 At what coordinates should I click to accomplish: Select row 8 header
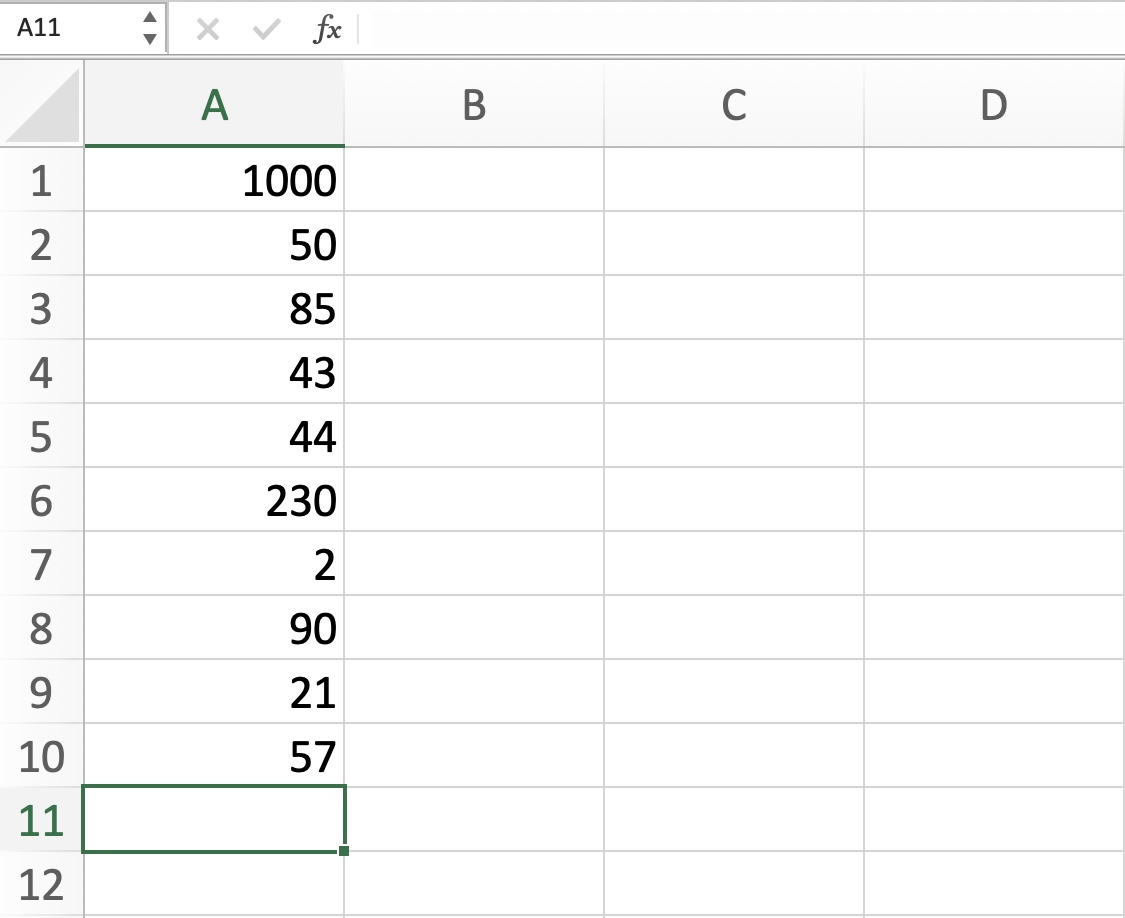click(42, 627)
